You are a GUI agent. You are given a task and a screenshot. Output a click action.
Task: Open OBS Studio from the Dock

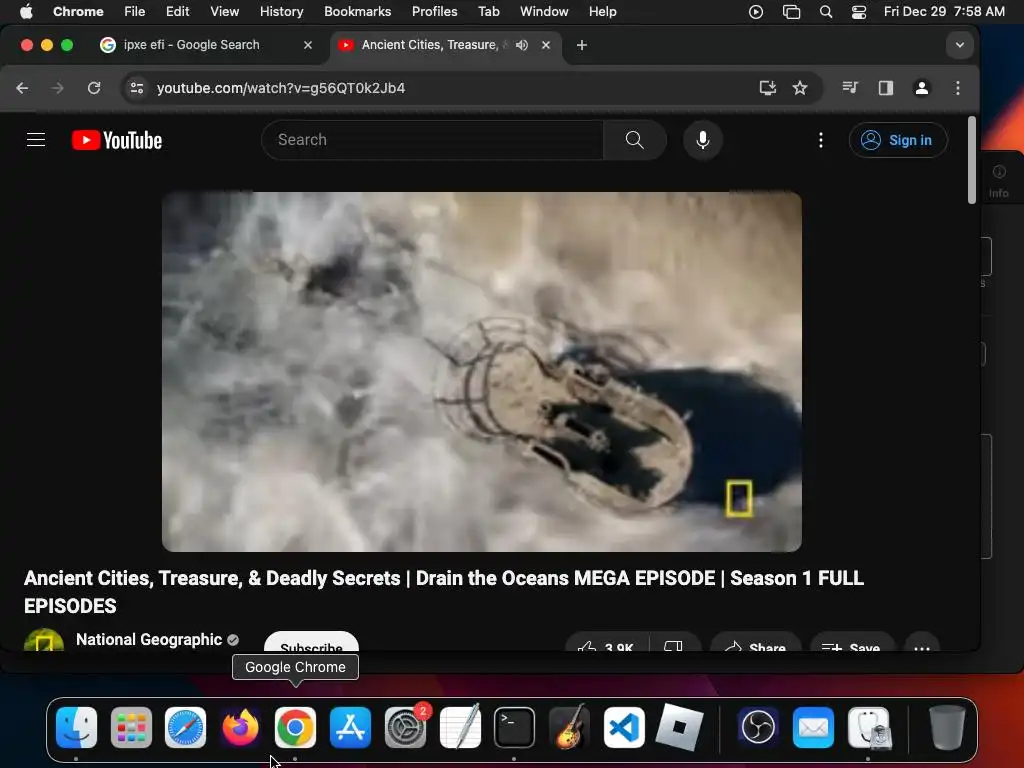pos(758,727)
